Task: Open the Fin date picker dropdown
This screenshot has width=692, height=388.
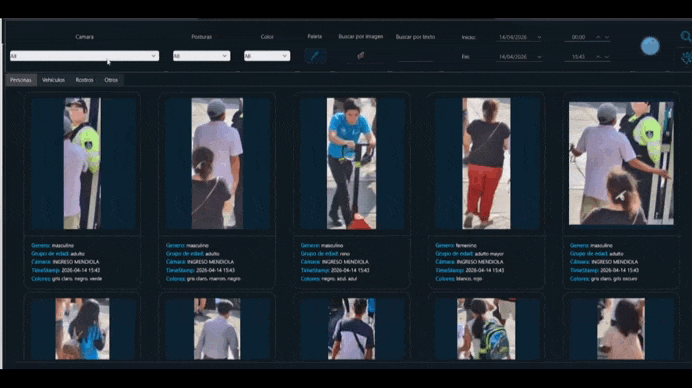Action: point(539,57)
